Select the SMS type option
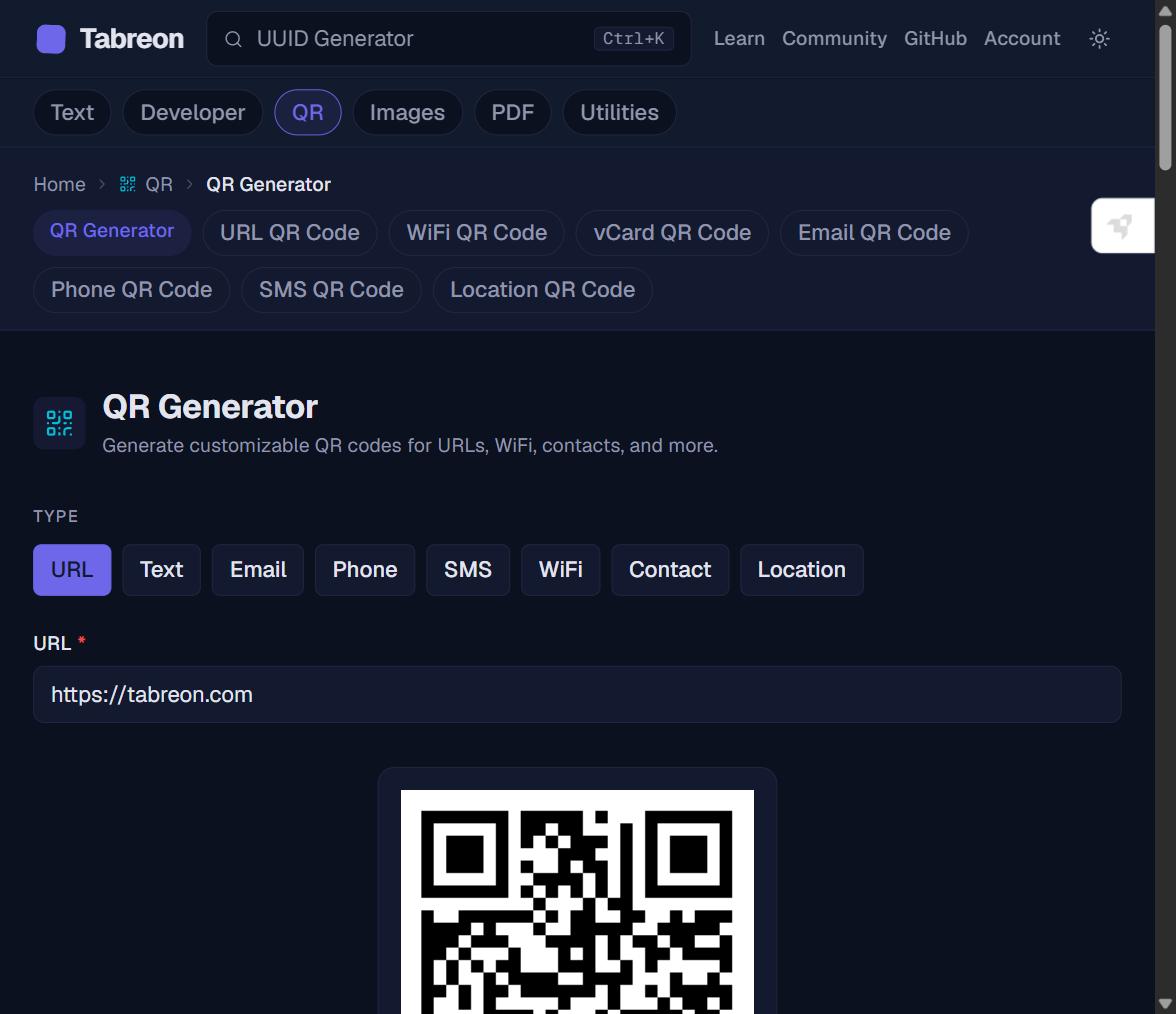Image resolution: width=1176 pixels, height=1014 pixels. pyautogui.click(x=468, y=570)
